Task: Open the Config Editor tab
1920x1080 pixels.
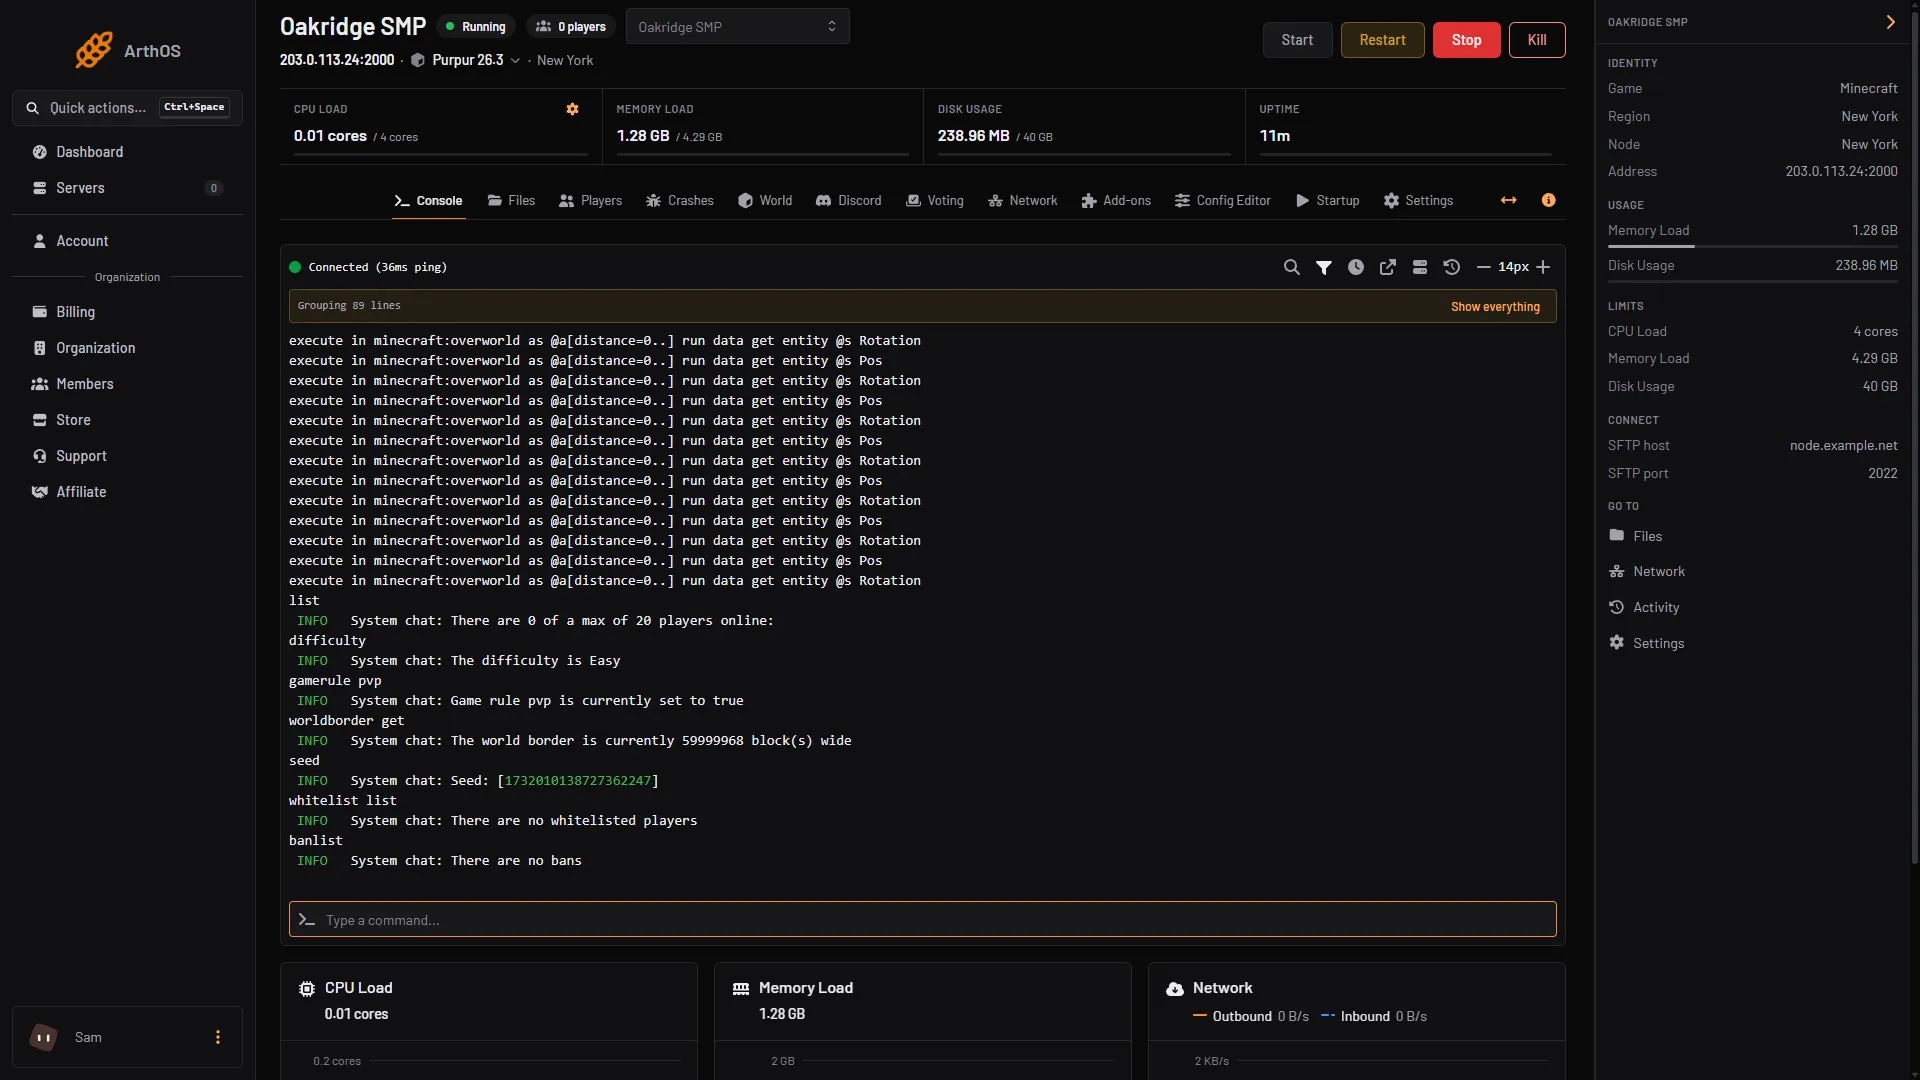Action: click(1223, 201)
